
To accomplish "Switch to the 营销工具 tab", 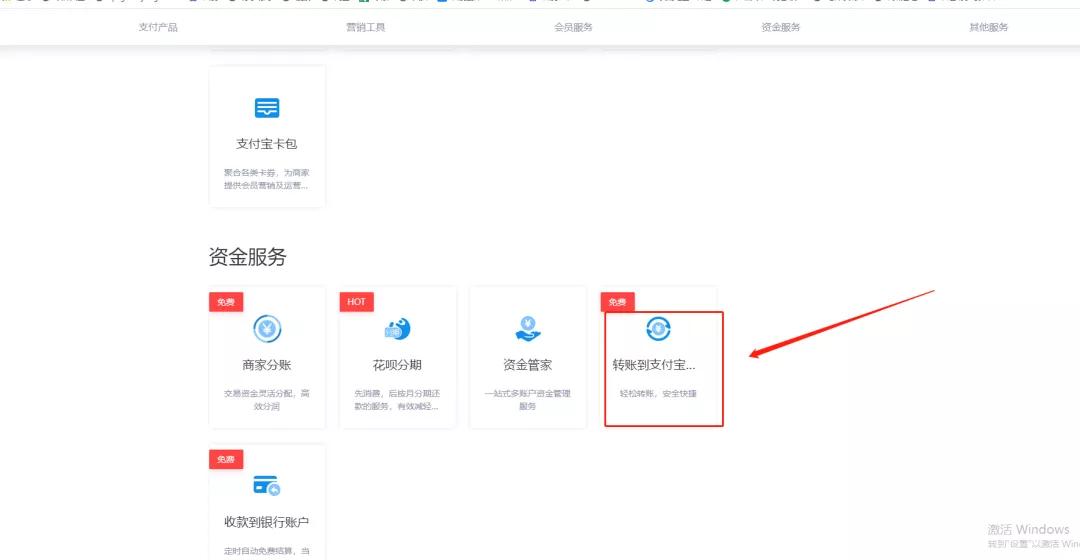I will pyautogui.click(x=366, y=27).
